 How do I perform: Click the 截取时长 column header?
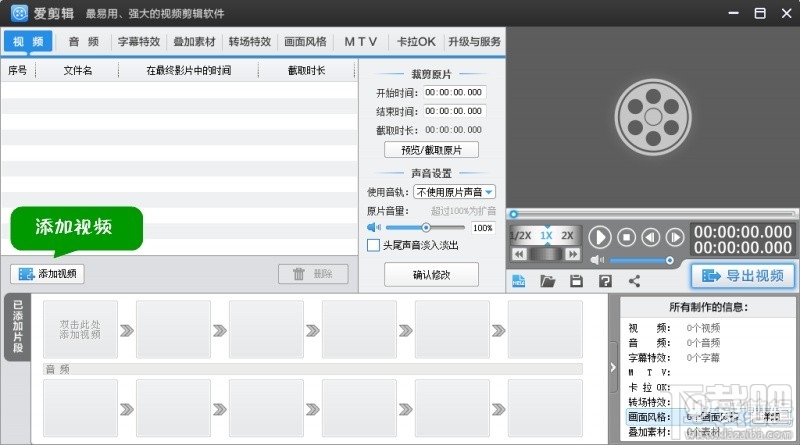307,70
